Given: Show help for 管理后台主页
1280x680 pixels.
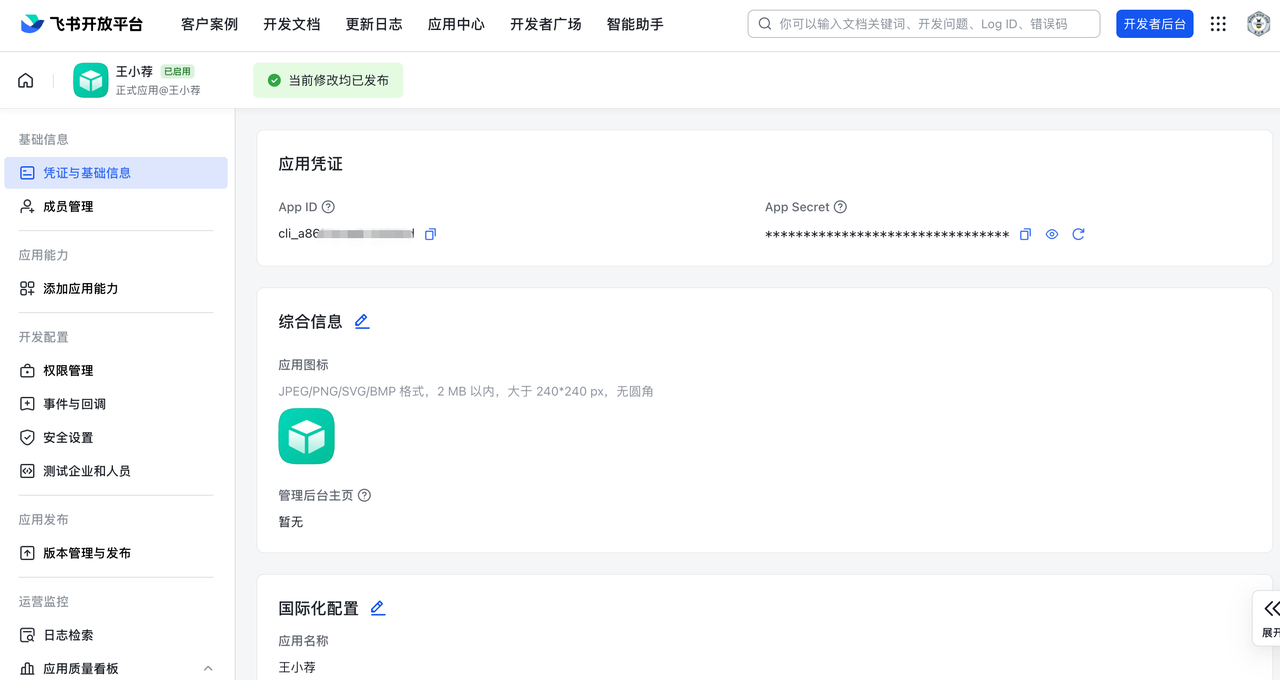Looking at the screenshot, I should click(364, 495).
